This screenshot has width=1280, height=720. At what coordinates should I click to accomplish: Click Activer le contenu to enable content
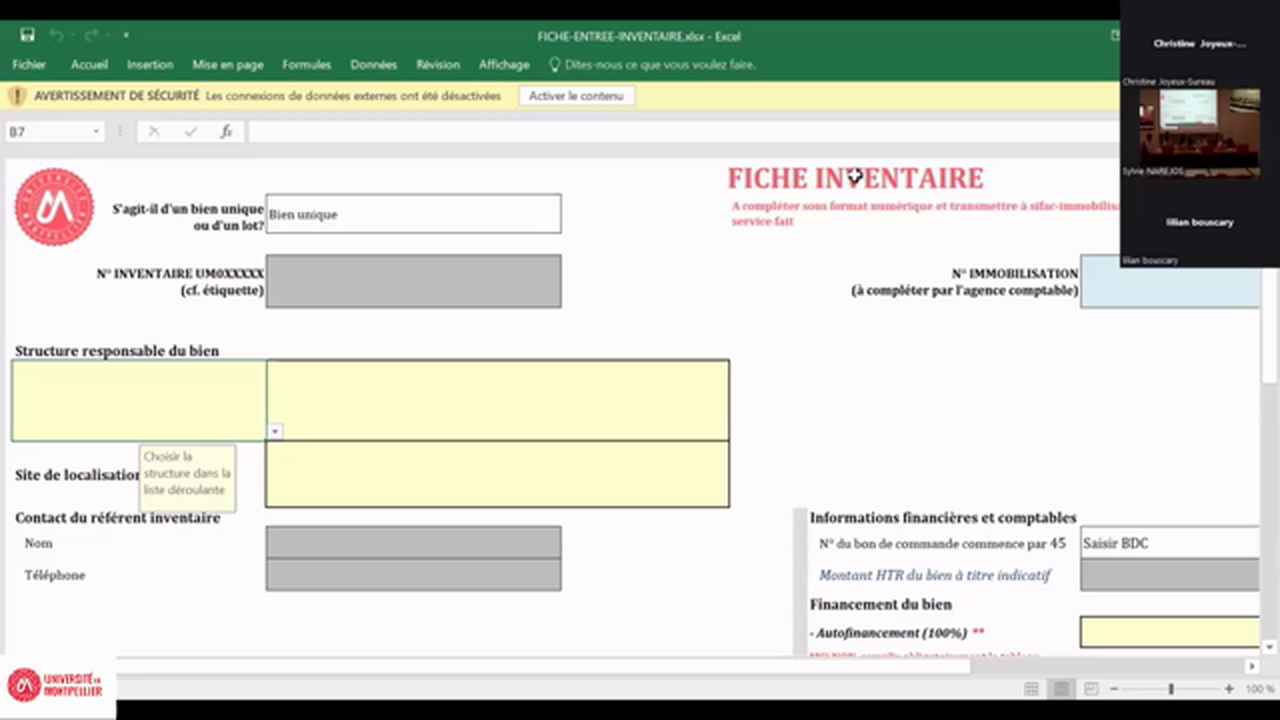(576, 95)
